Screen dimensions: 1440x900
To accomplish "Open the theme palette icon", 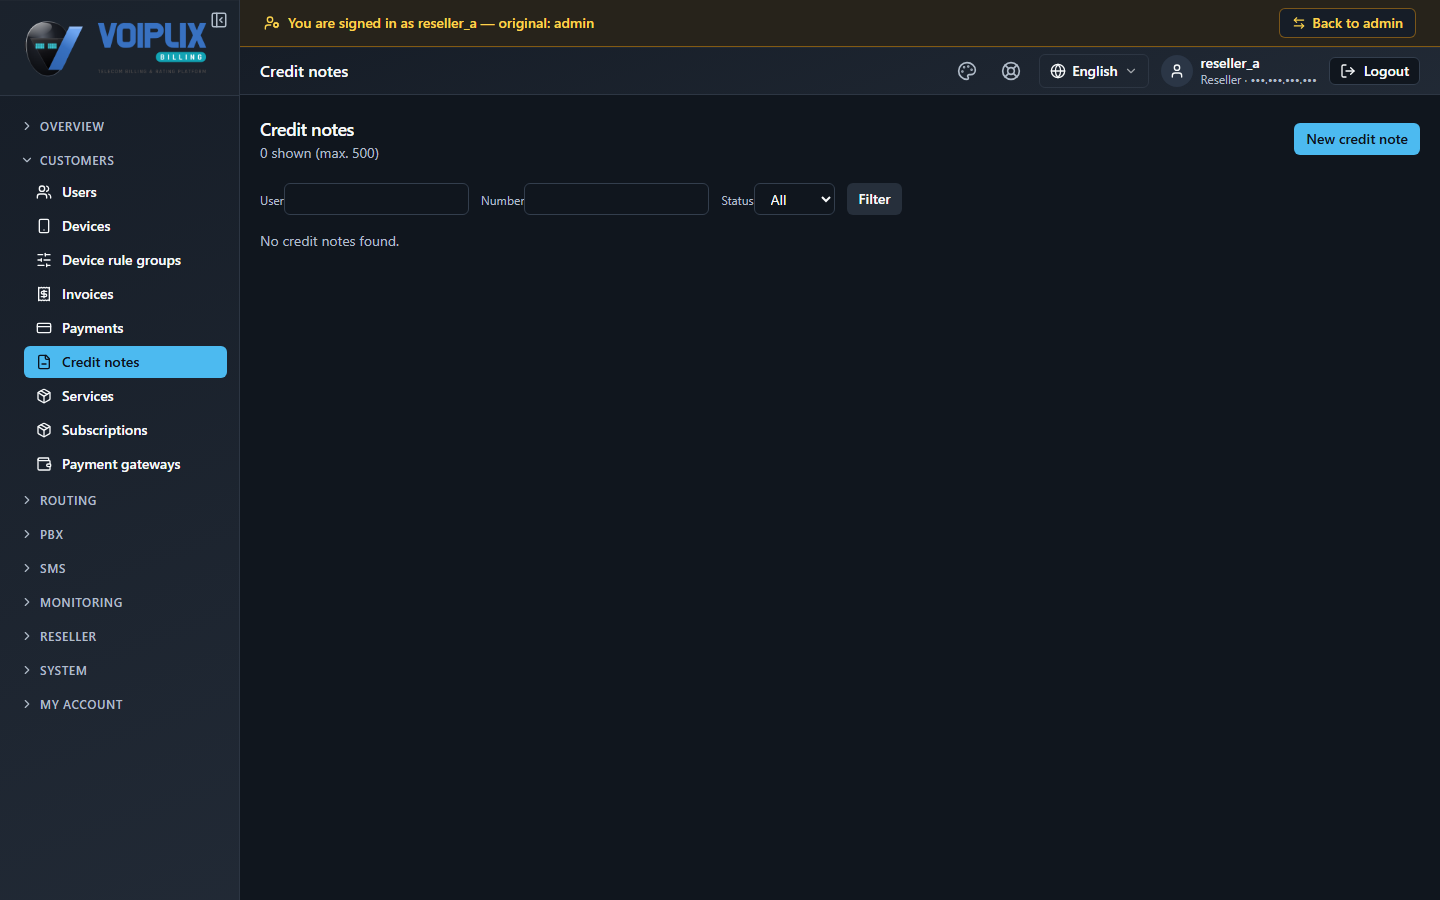I will tap(967, 71).
